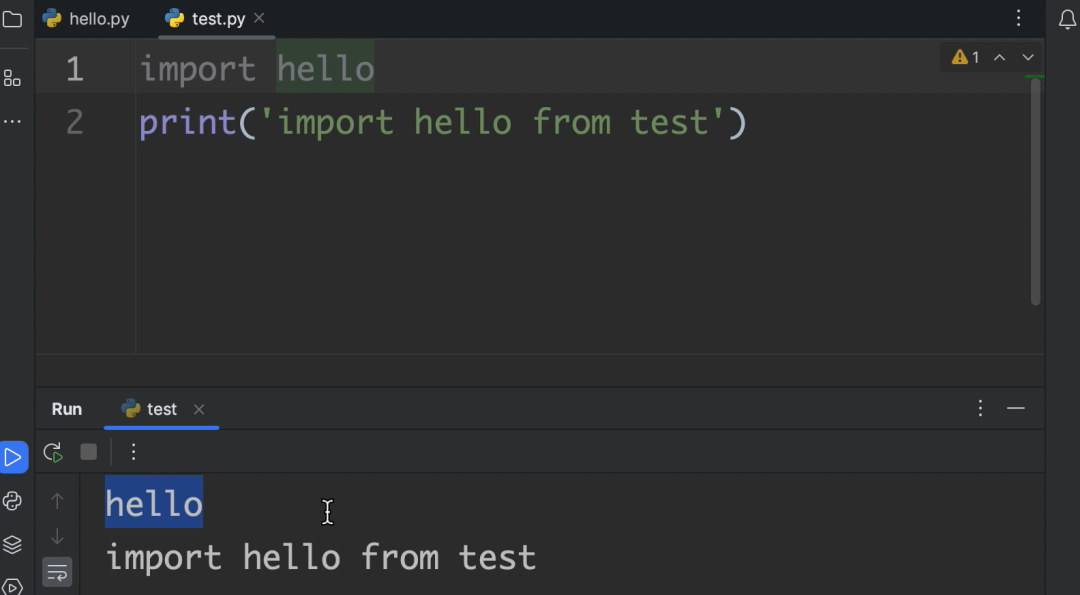Switch to the hello.py editor tab
Screen dimensions: 1080x595
tap(86, 19)
